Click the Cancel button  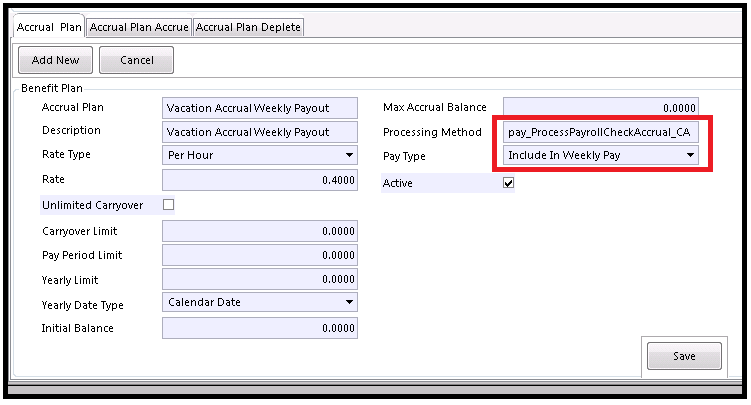pyautogui.click(x=137, y=60)
